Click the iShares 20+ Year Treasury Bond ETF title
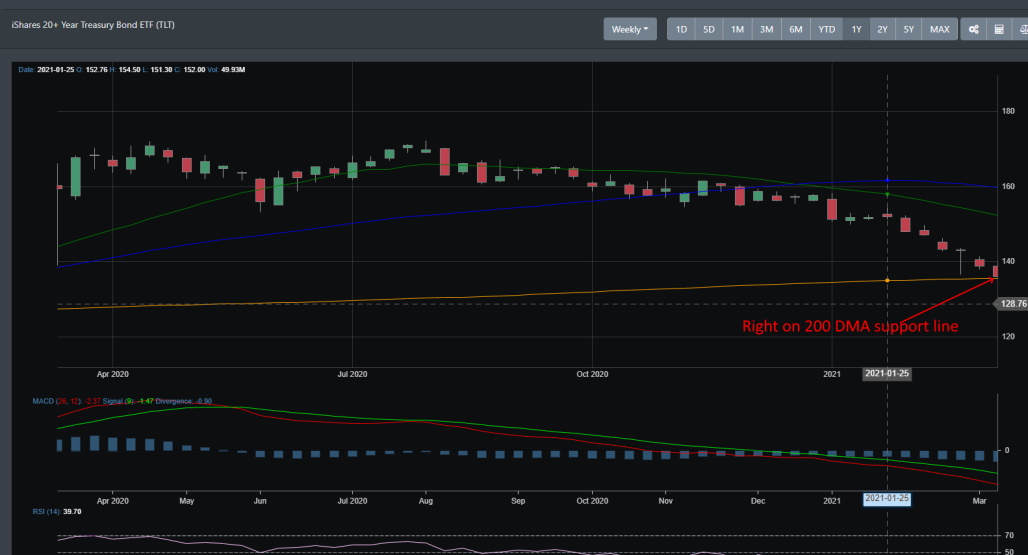 coord(93,25)
